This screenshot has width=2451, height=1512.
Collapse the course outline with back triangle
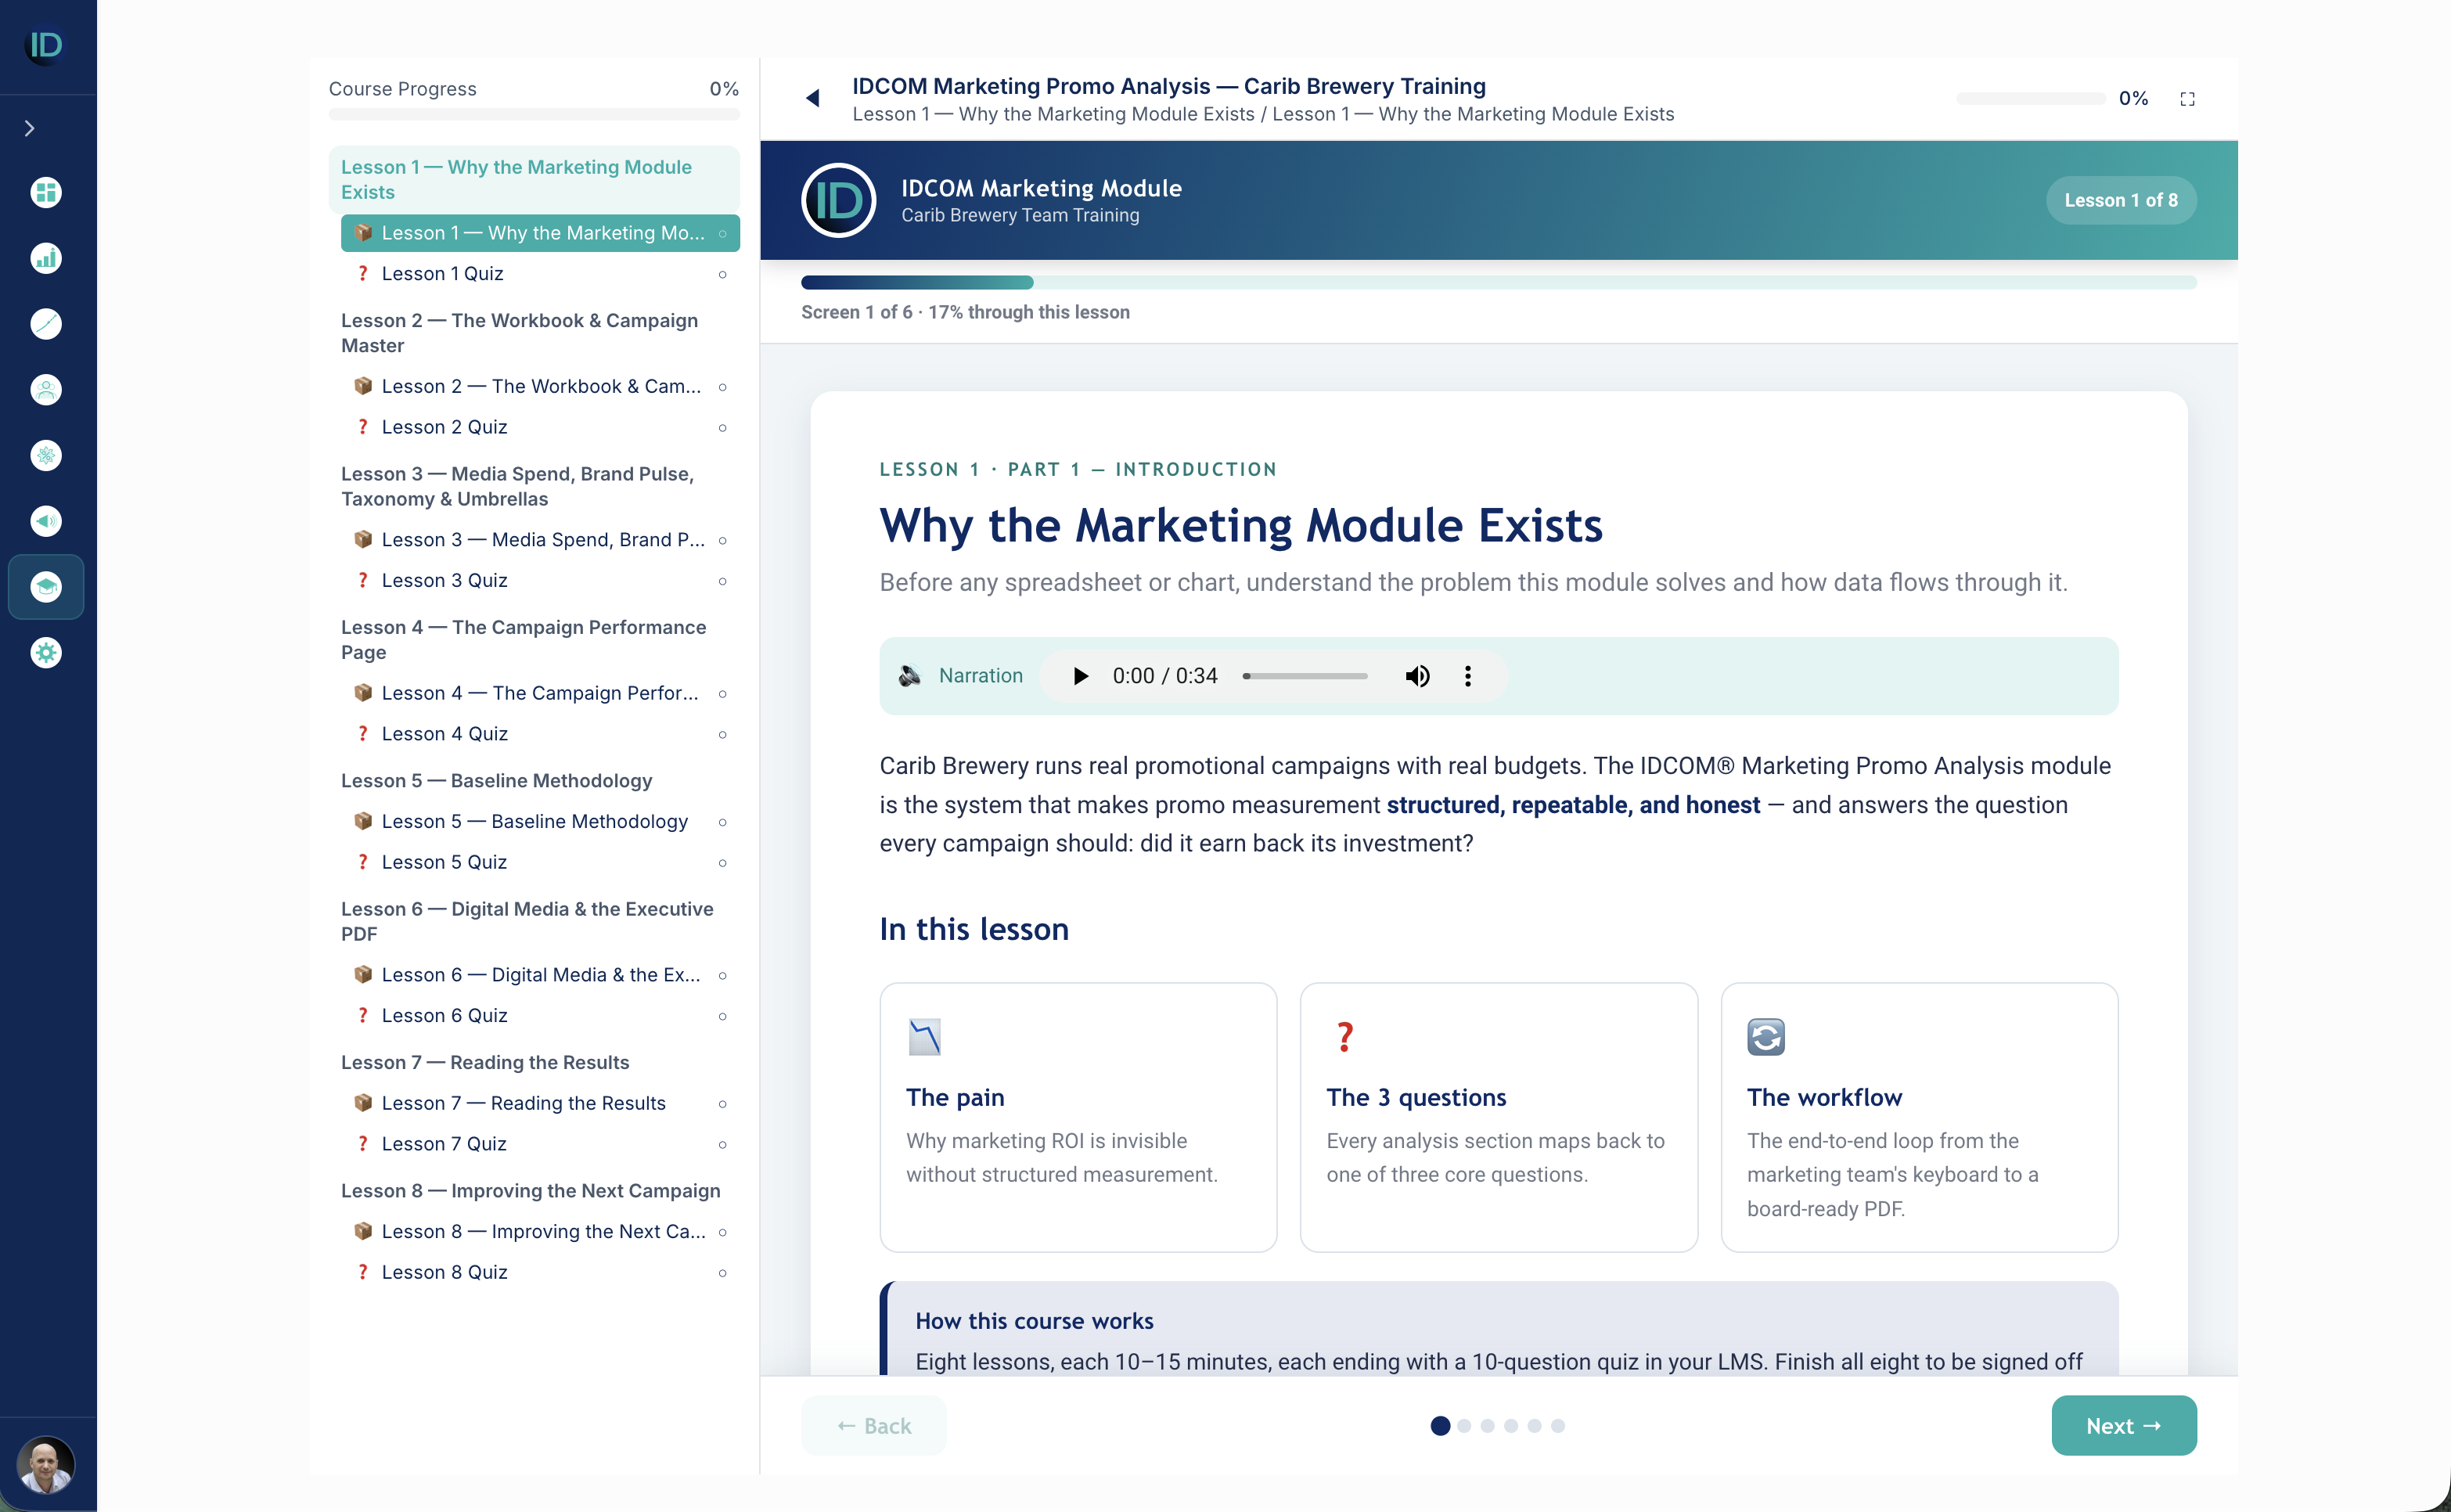[x=812, y=98]
